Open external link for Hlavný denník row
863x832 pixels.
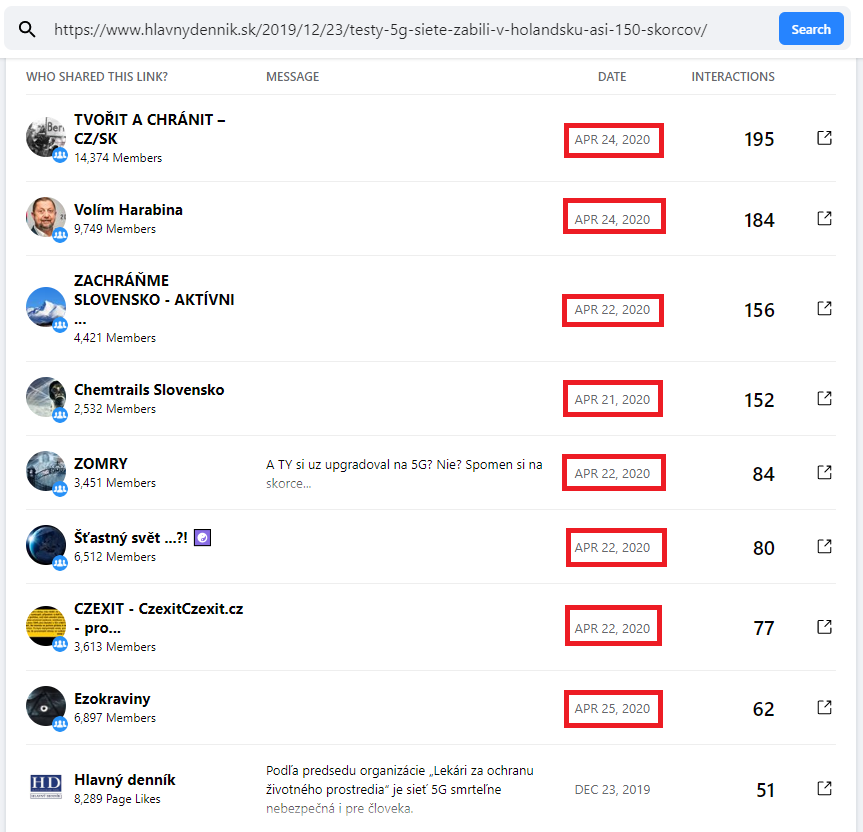click(824, 788)
